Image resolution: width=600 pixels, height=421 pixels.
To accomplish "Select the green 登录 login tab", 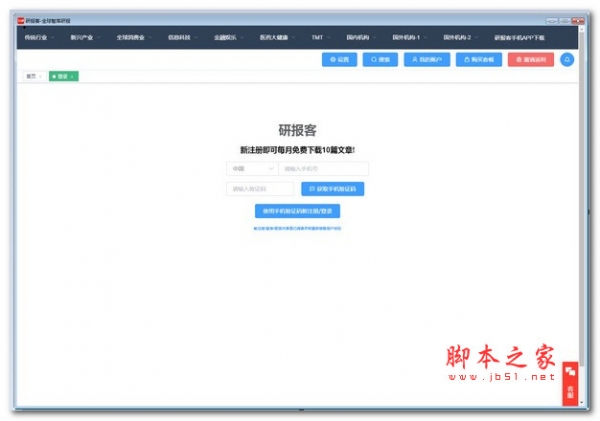I will 64,76.
